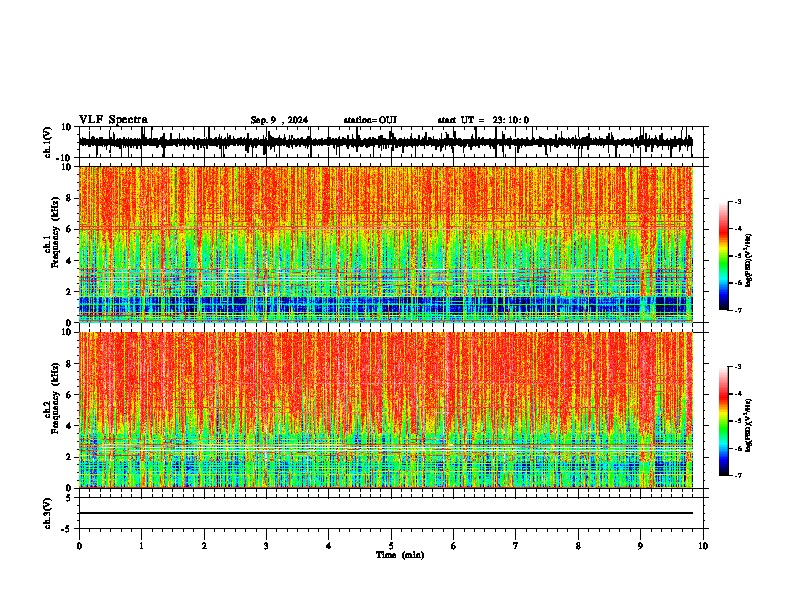The height and width of the screenshot is (612, 792).
Task: Click the ch.1 spectrogram plot area
Action: 385,244
